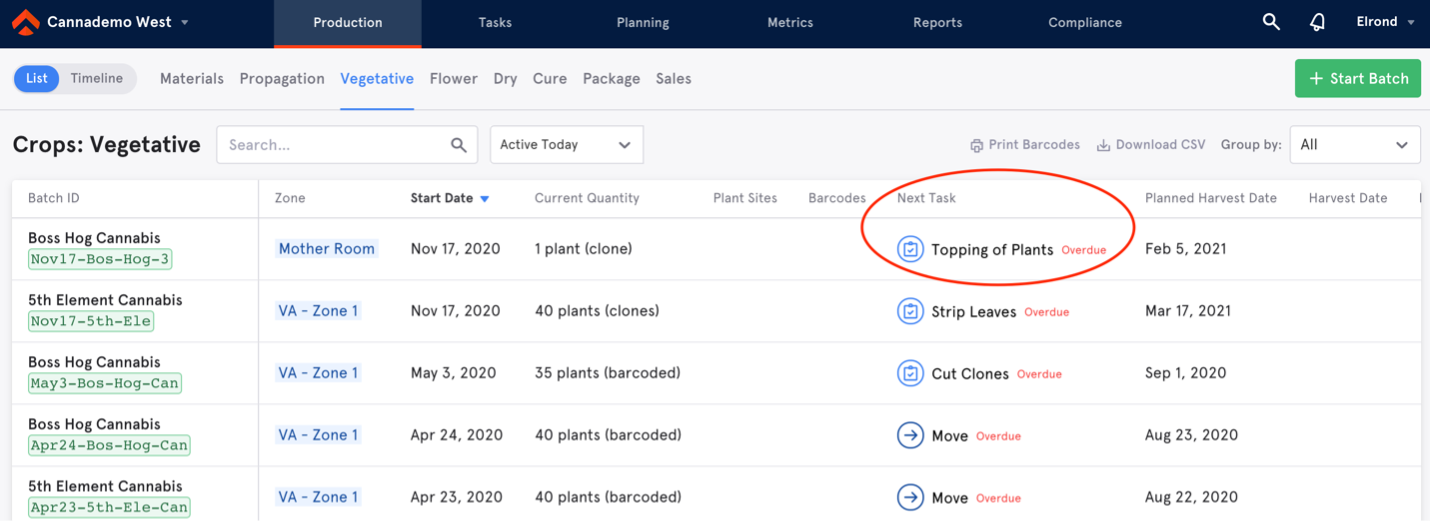Click the Cannademo logo icon
The height and width of the screenshot is (525, 1430).
(x=26, y=22)
